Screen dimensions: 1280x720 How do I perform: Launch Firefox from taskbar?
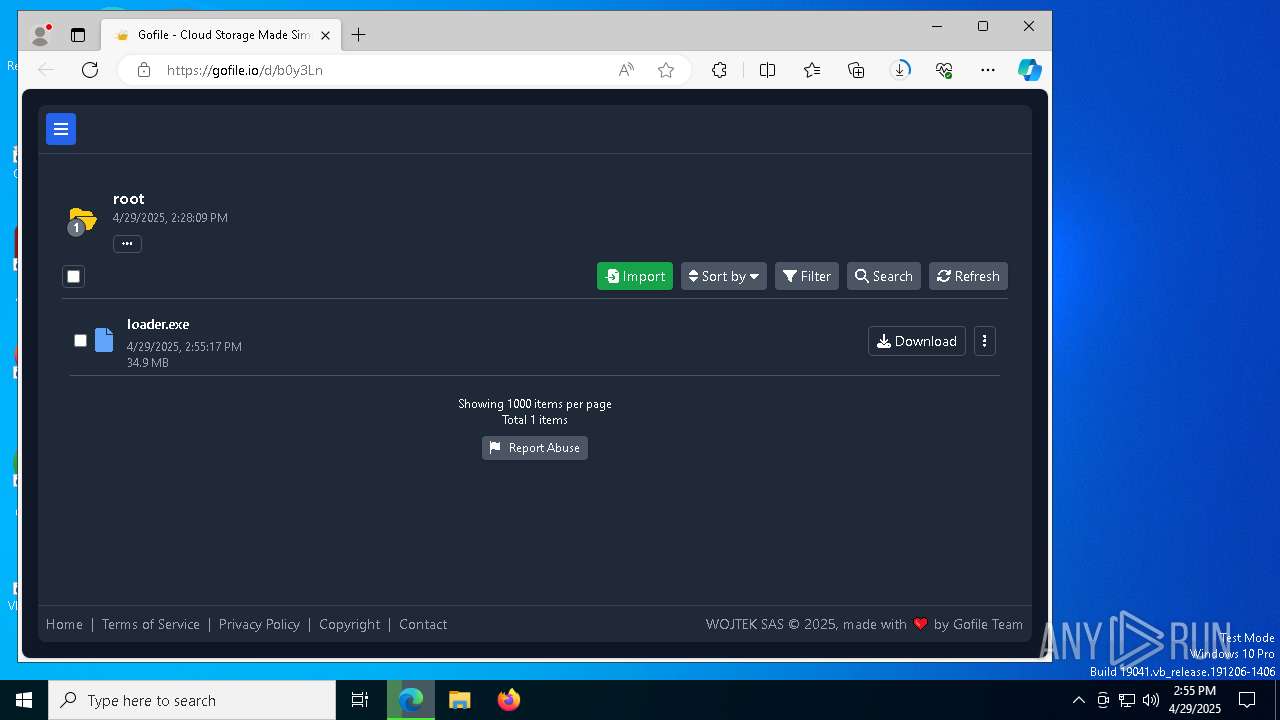point(508,700)
